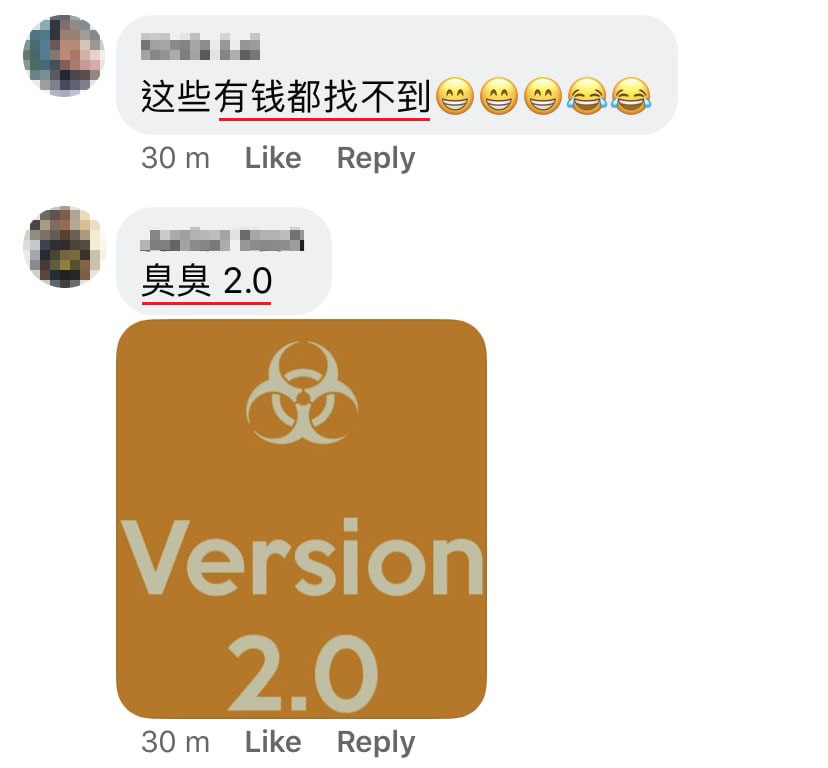Click the '臭臭 2.0' comment text

point(207,280)
